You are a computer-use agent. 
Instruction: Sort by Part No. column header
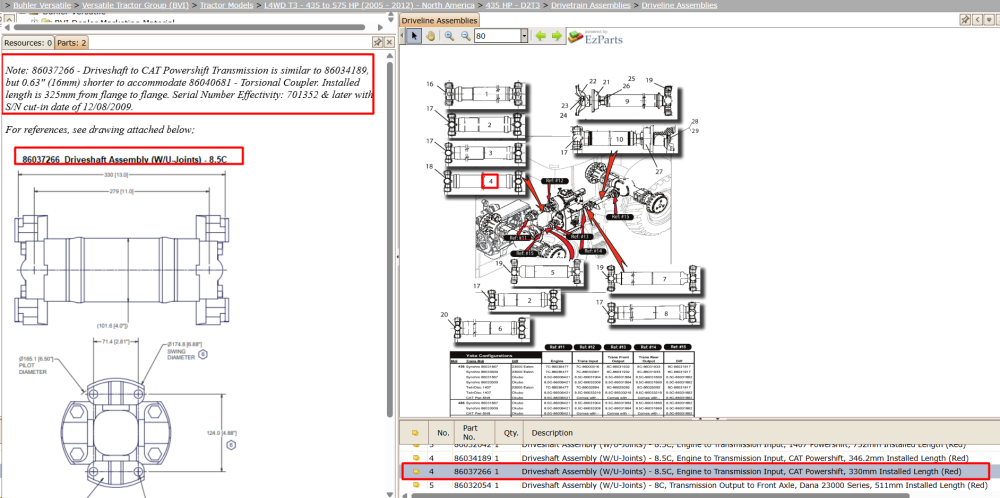(476, 432)
